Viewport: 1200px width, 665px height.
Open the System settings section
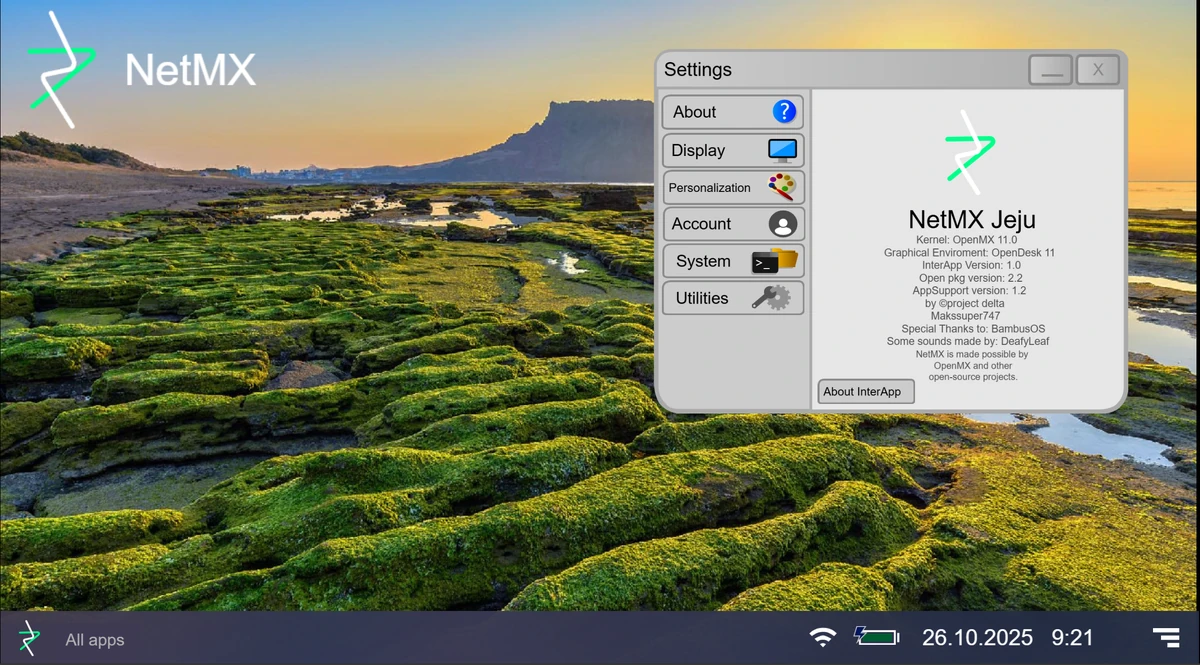tap(710, 261)
